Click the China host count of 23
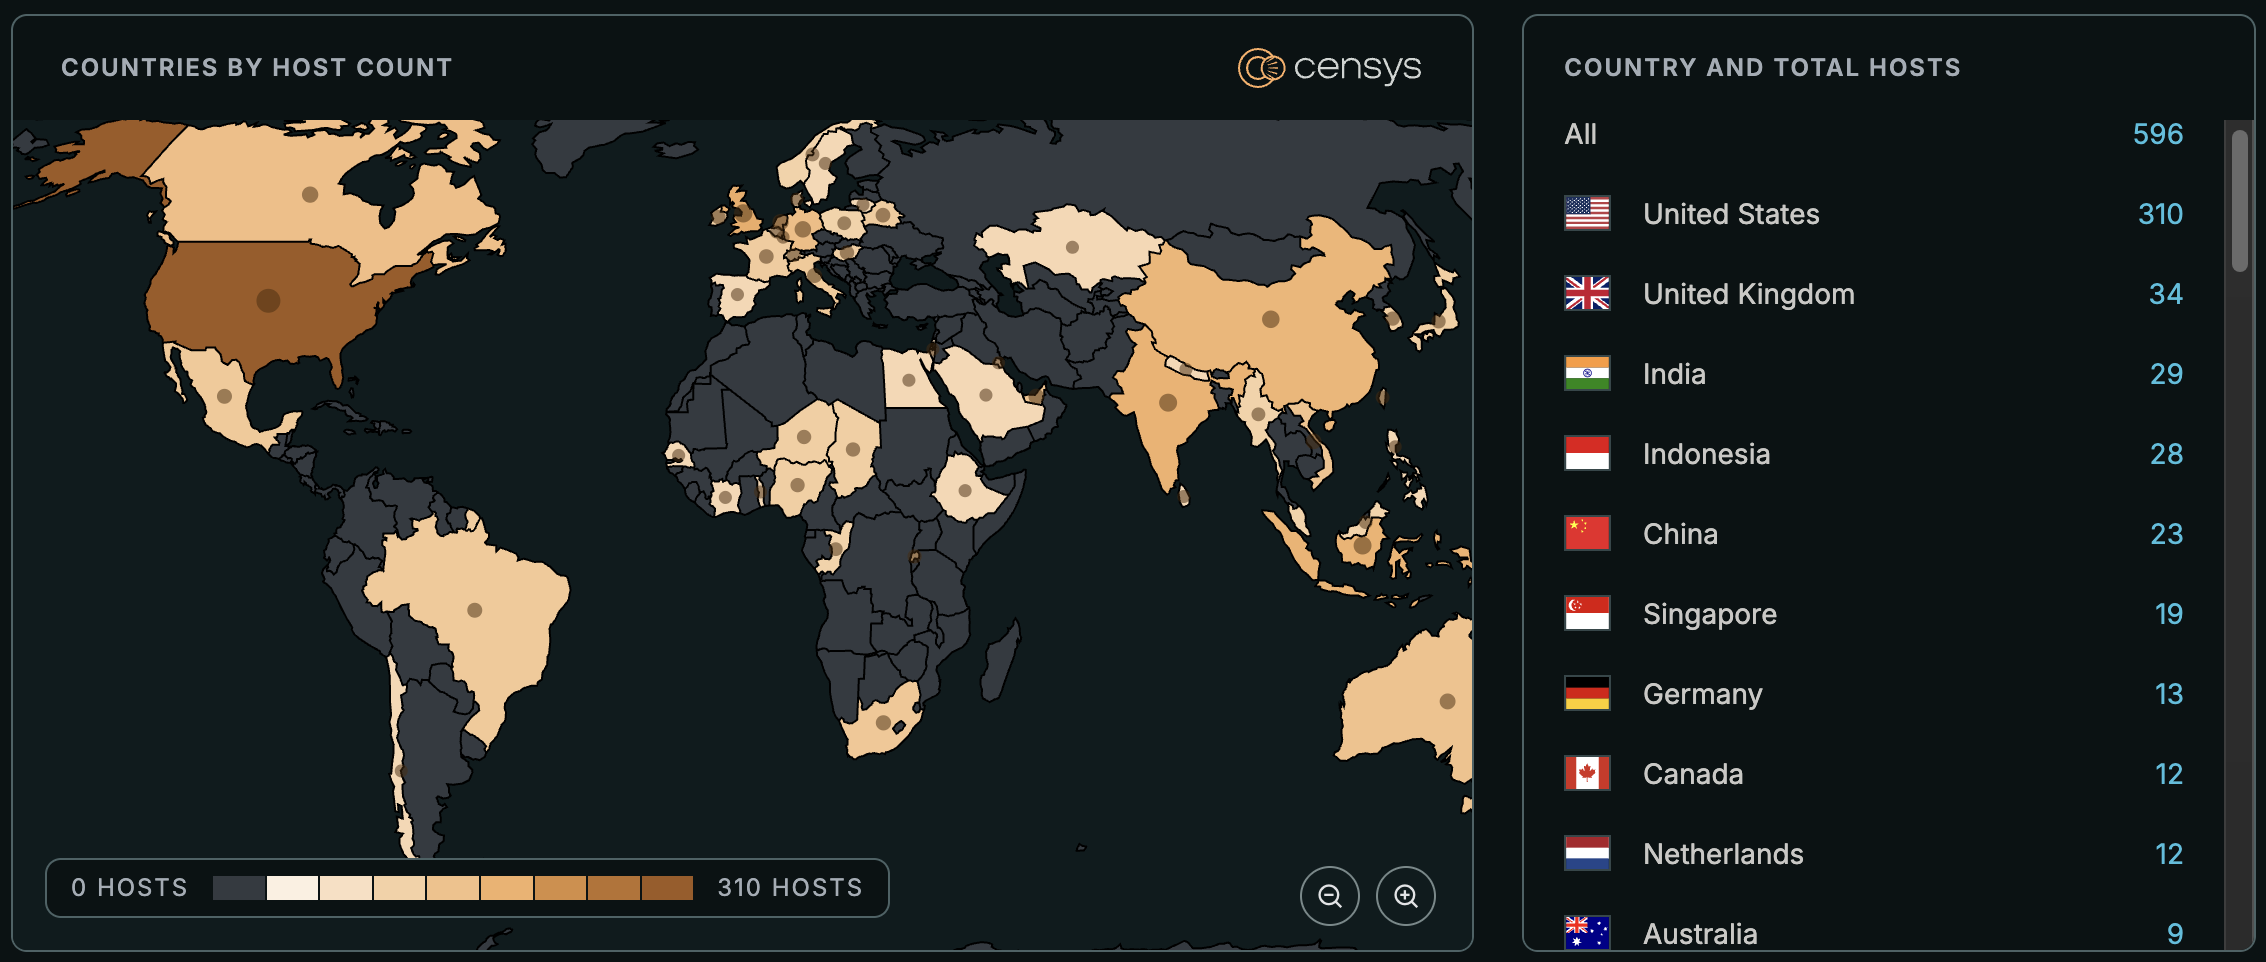 click(2166, 534)
